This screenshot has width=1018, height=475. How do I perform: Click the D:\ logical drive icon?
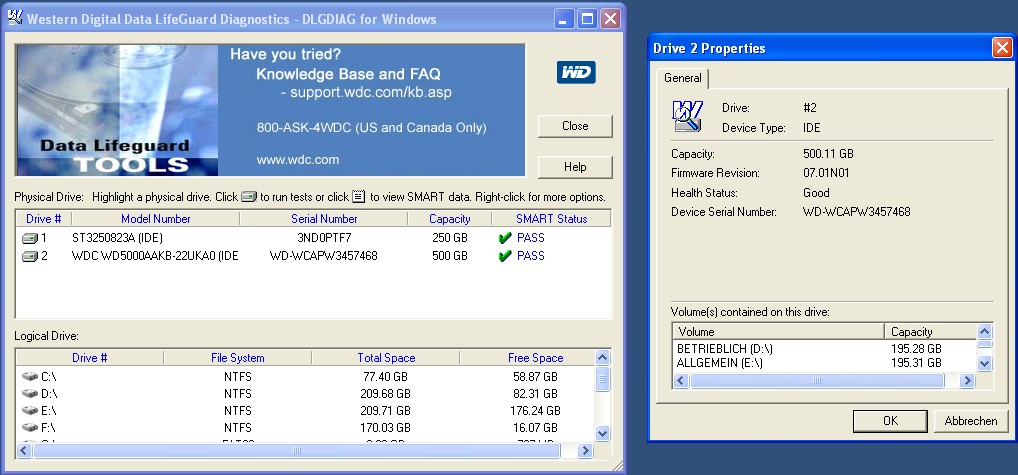(x=30, y=393)
